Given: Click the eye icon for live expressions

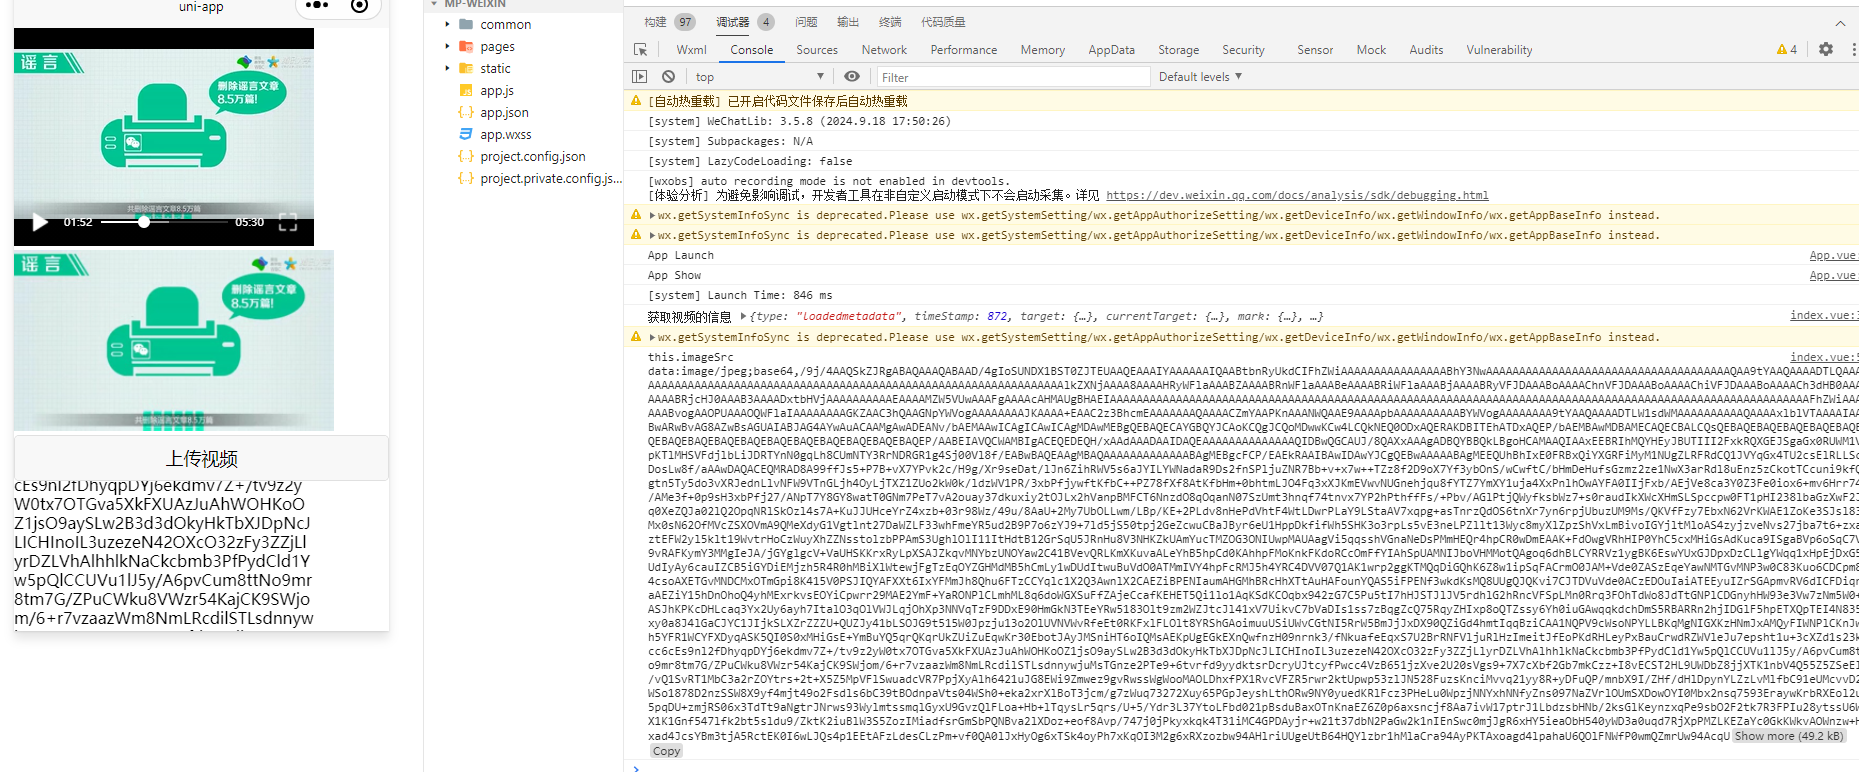Looking at the screenshot, I should [x=852, y=76].
